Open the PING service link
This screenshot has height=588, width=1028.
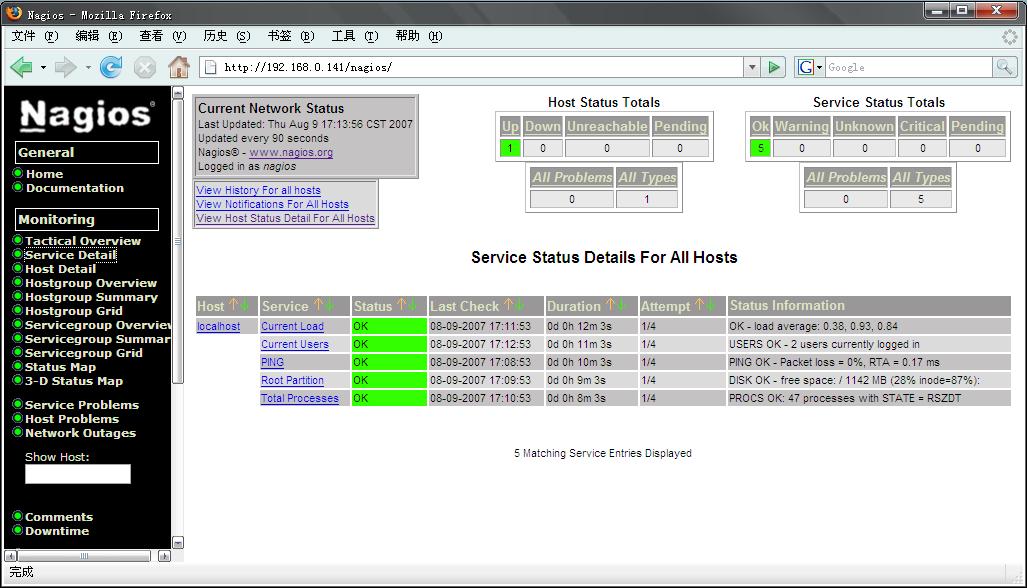[272, 362]
